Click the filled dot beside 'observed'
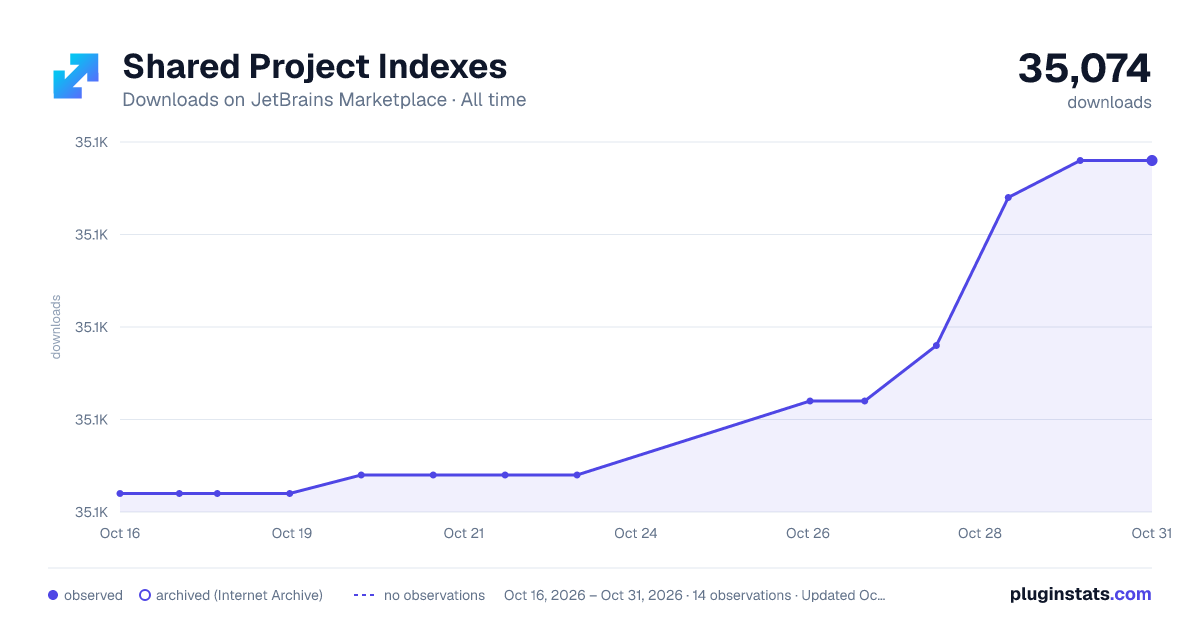 pyautogui.click(x=53, y=595)
